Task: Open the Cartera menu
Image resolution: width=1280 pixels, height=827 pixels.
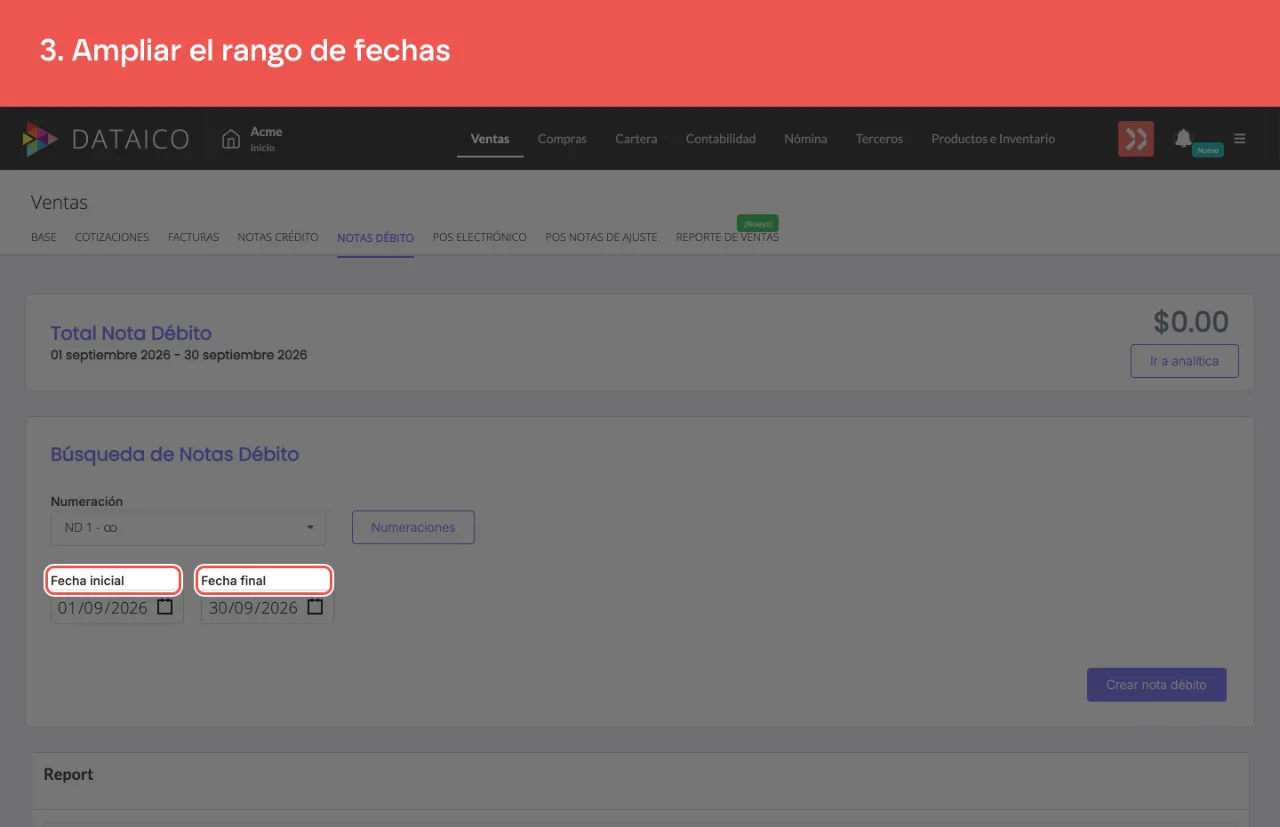Action: [x=636, y=139]
